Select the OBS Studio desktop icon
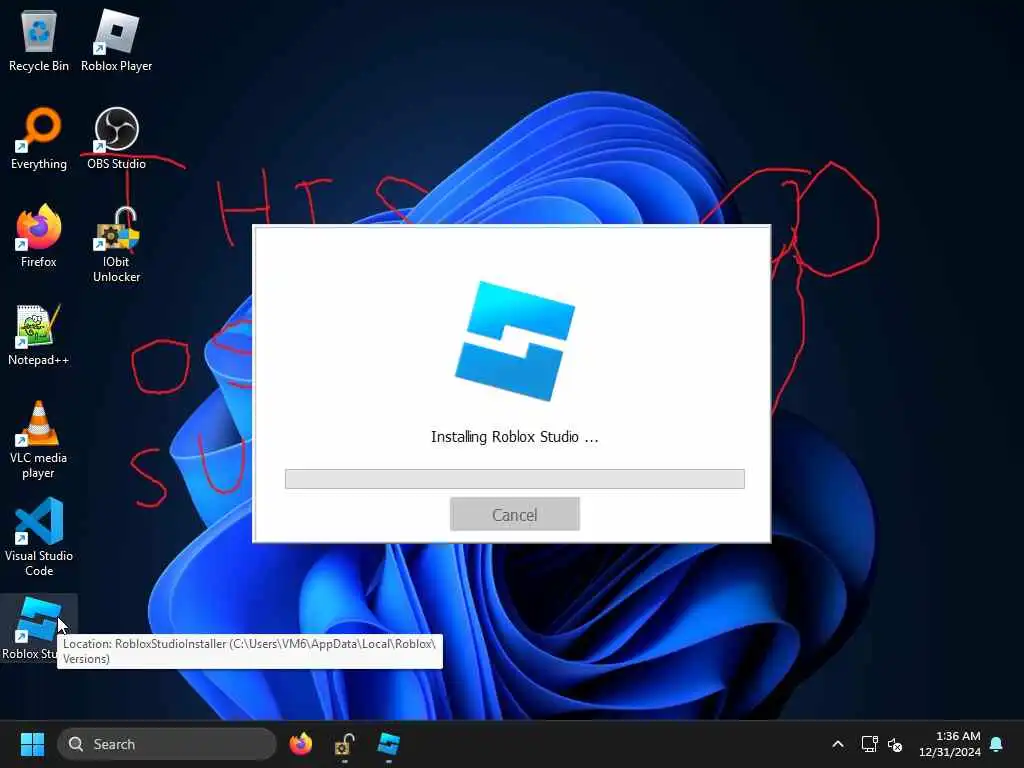 [116, 138]
